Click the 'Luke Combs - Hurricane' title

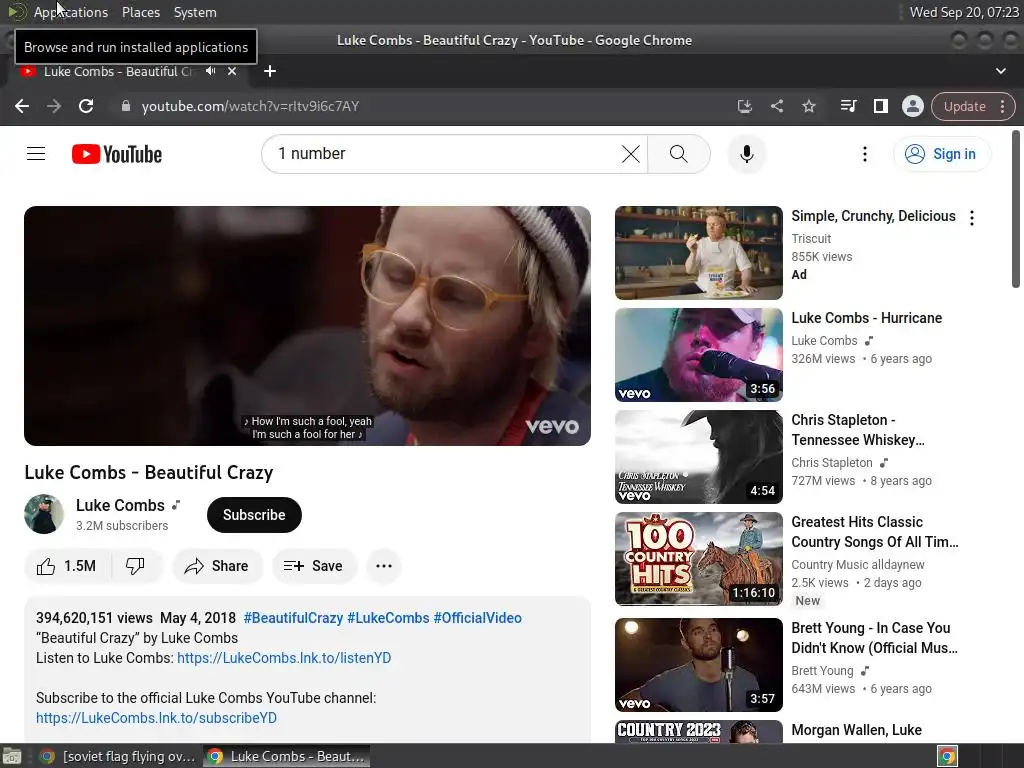(867, 318)
